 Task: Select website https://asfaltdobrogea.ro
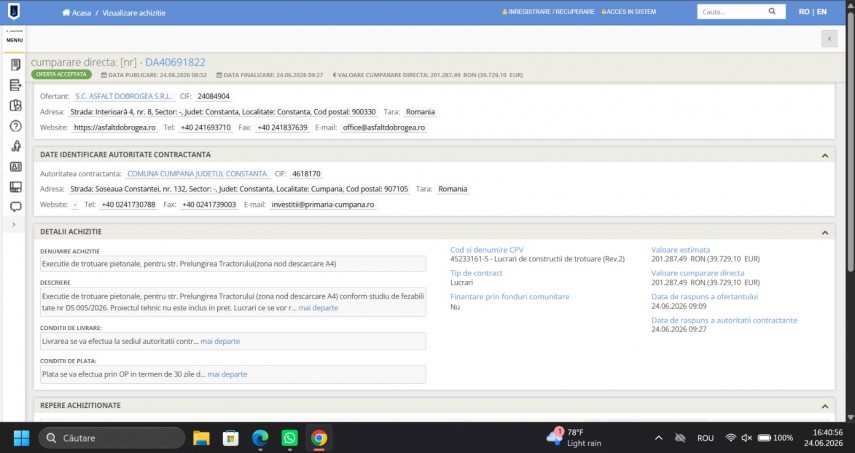pyautogui.click(x=115, y=128)
